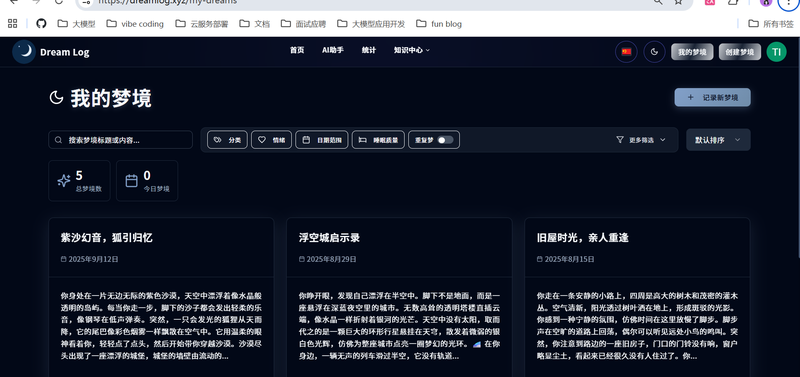Click the 我的梦境 page heading
The height and width of the screenshot is (377, 800).
[111, 98]
